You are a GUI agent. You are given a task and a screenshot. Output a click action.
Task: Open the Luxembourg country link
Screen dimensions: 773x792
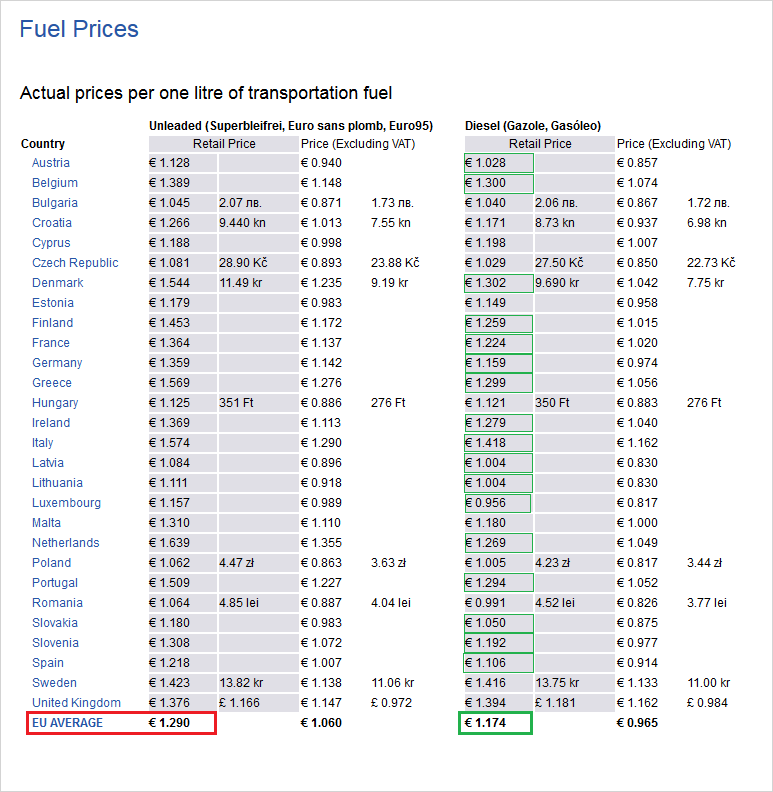(x=66, y=503)
